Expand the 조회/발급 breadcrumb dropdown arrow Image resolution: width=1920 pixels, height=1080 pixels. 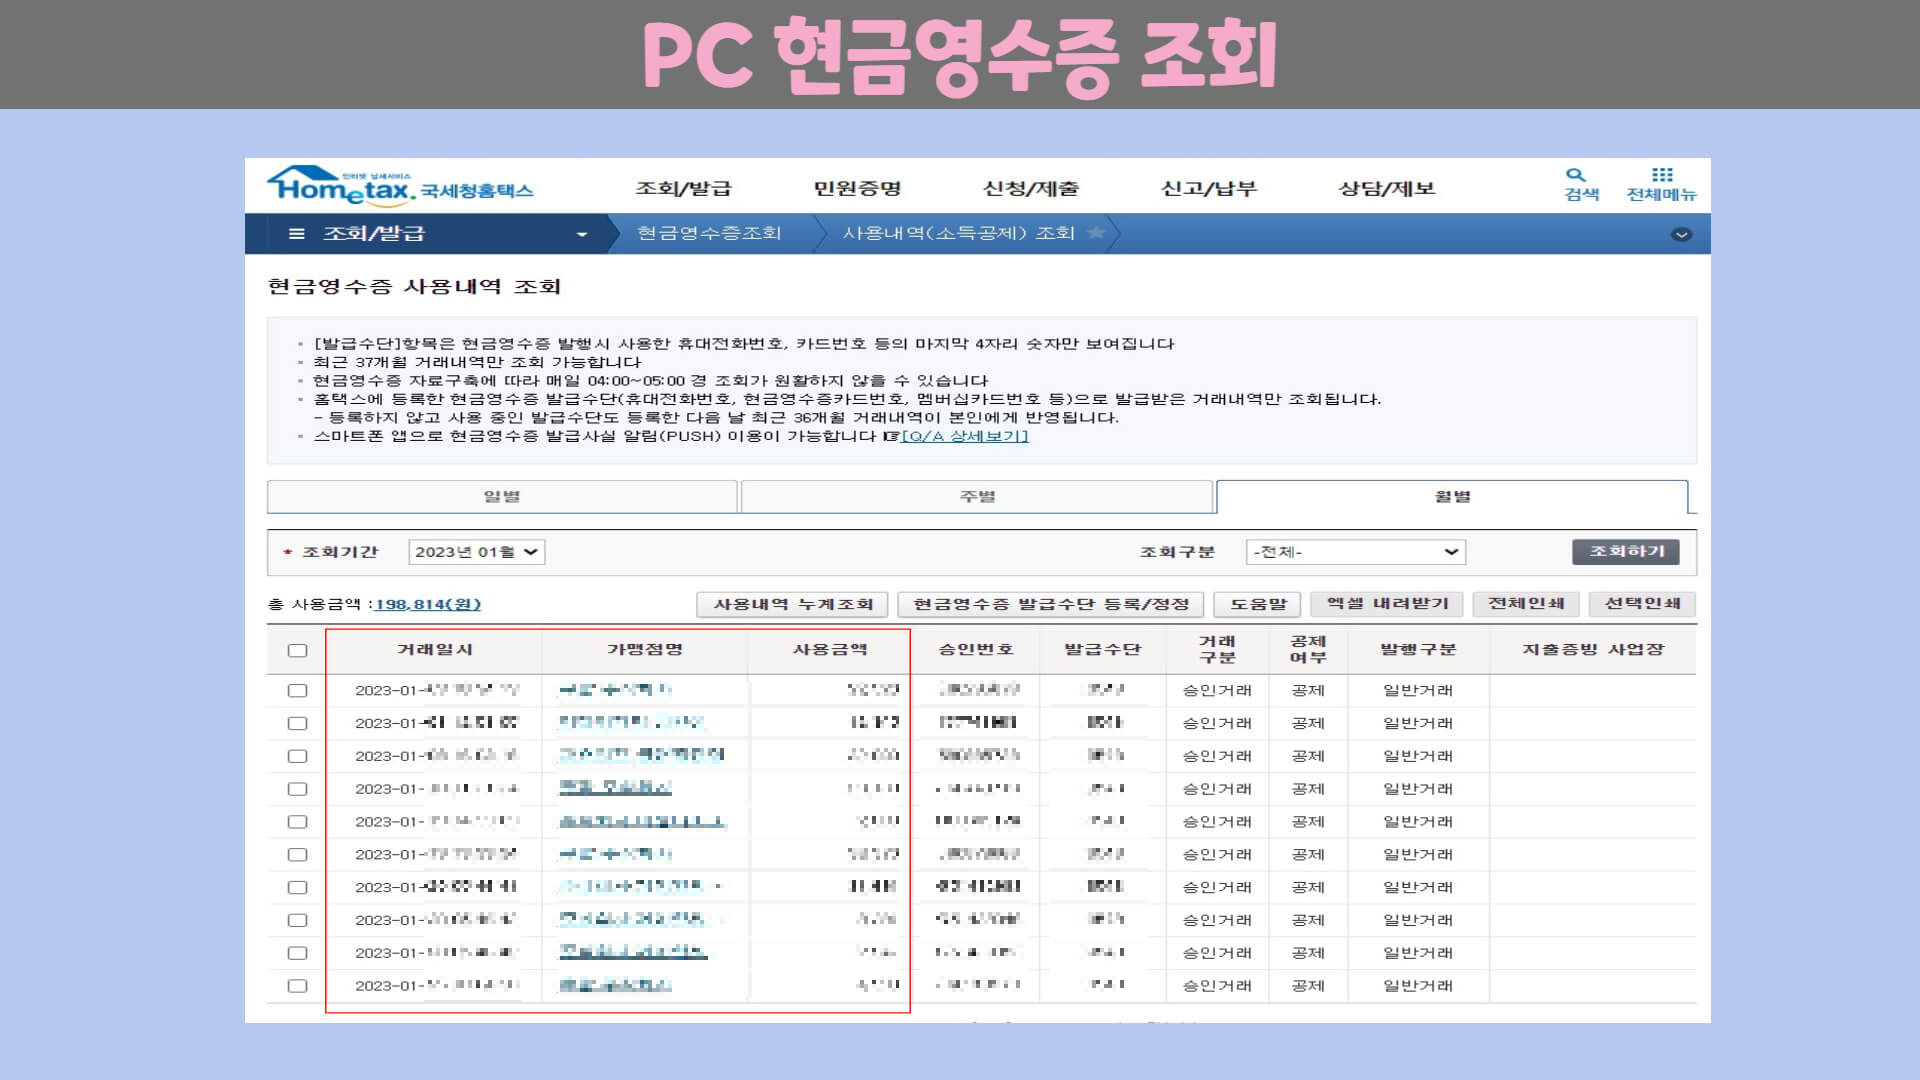(581, 235)
